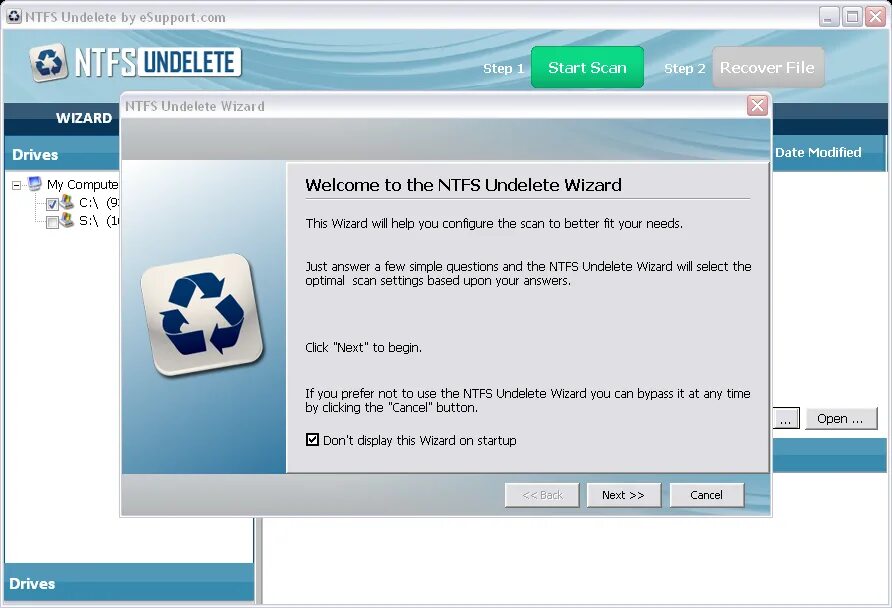Click the Open ... button
The height and width of the screenshot is (608, 892).
pos(840,419)
